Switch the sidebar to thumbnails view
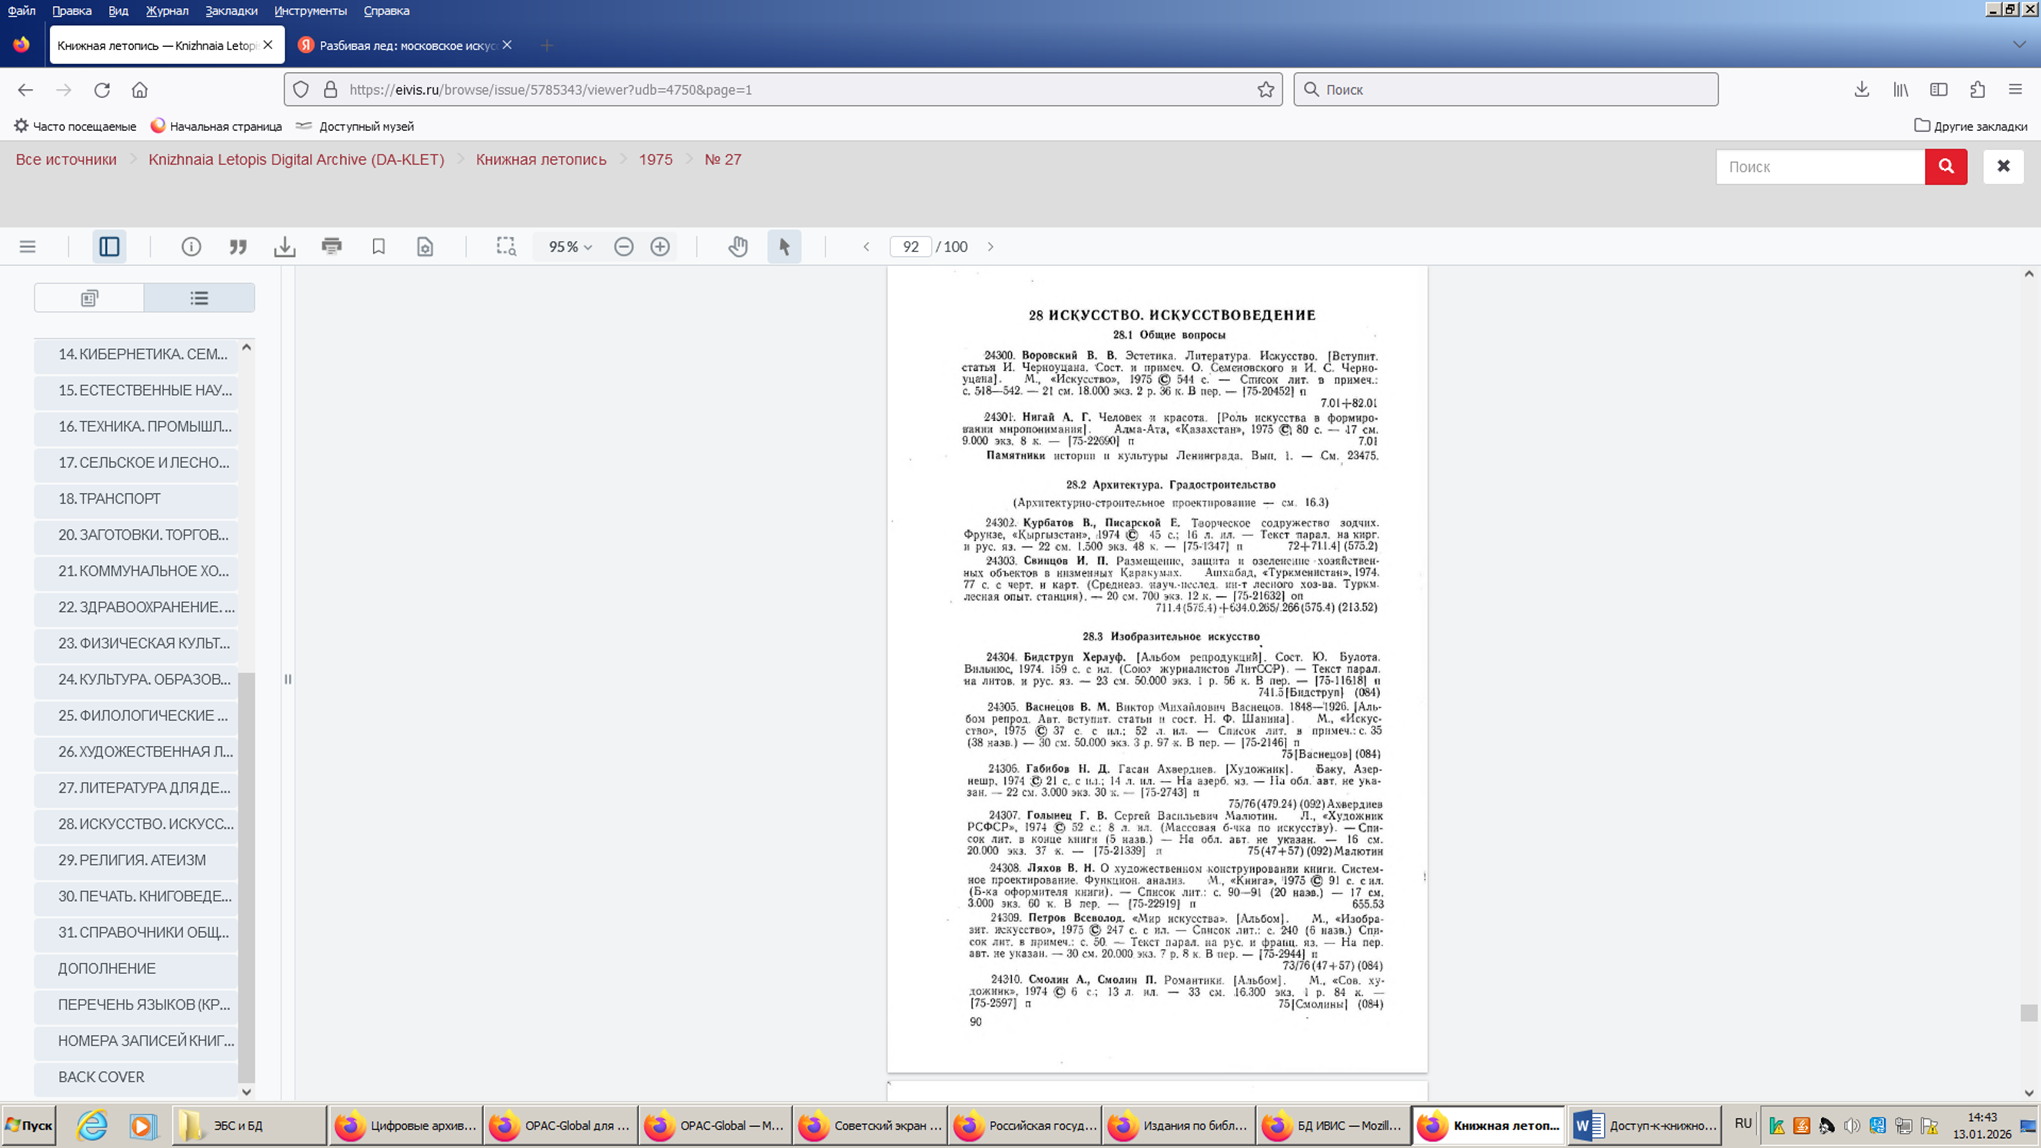This screenshot has height=1148, width=2041. tap(89, 298)
